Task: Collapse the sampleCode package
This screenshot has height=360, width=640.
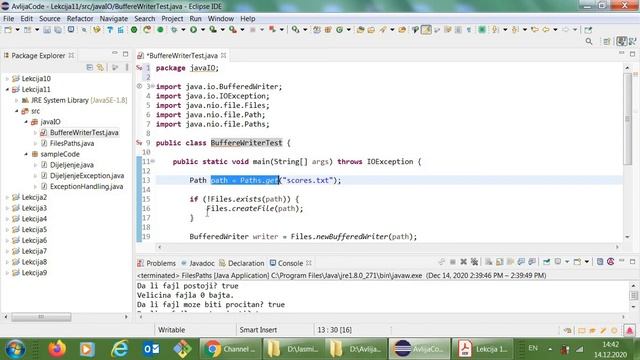Action: coord(26,154)
